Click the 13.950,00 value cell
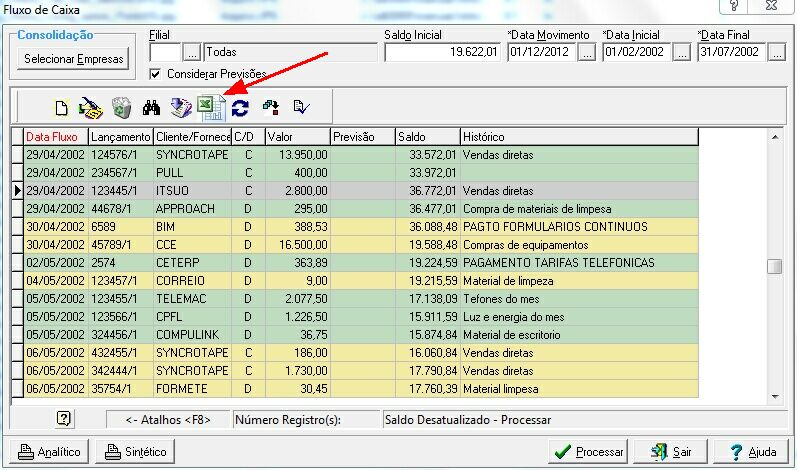 [298, 155]
